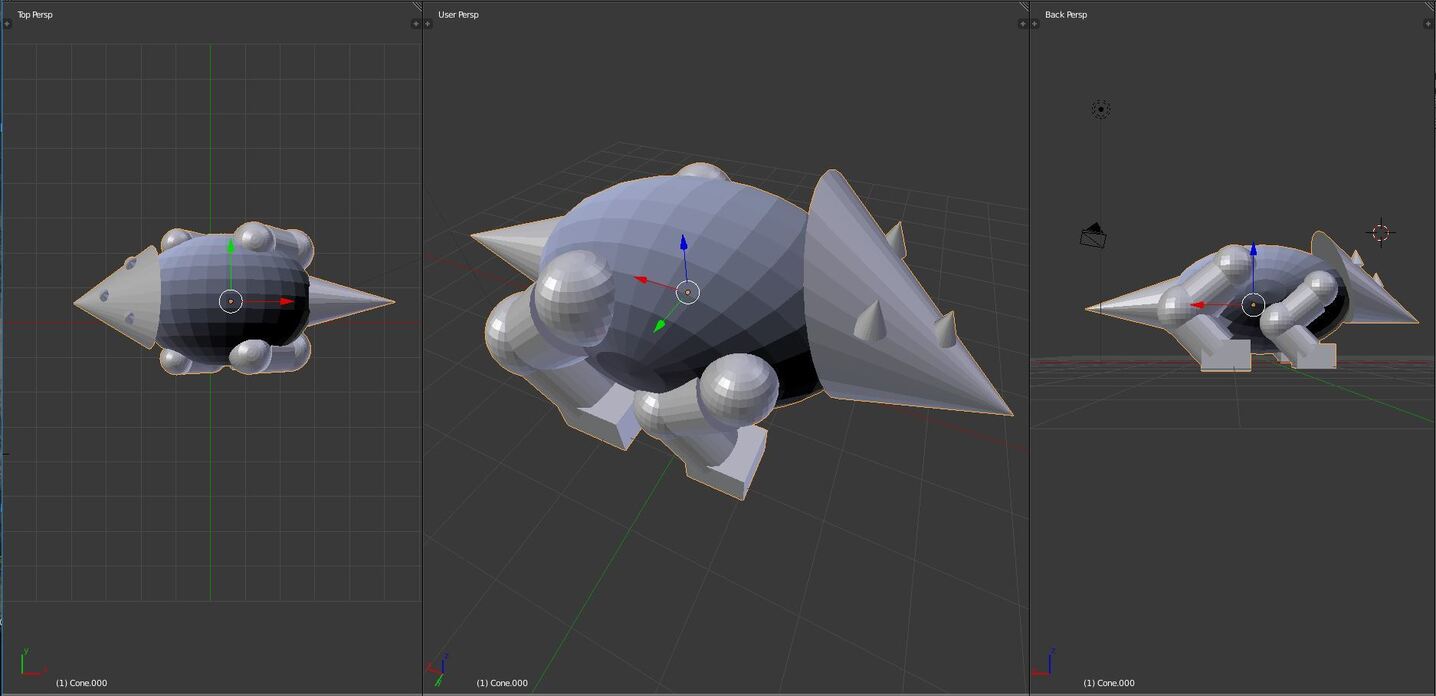Click the 'Back Persp' view label
Image resolution: width=1436 pixels, height=696 pixels.
[x=1066, y=15]
